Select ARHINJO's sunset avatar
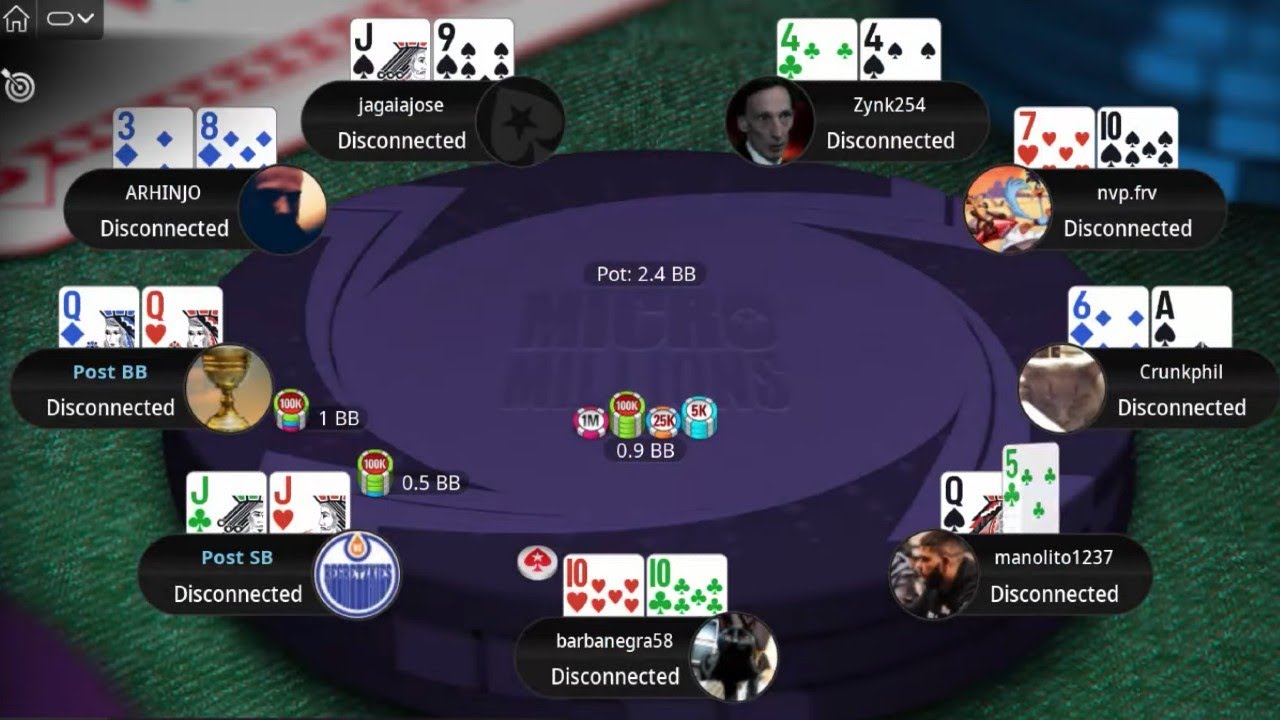Image resolution: width=1280 pixels, height=720 pixels. (283, 209)
